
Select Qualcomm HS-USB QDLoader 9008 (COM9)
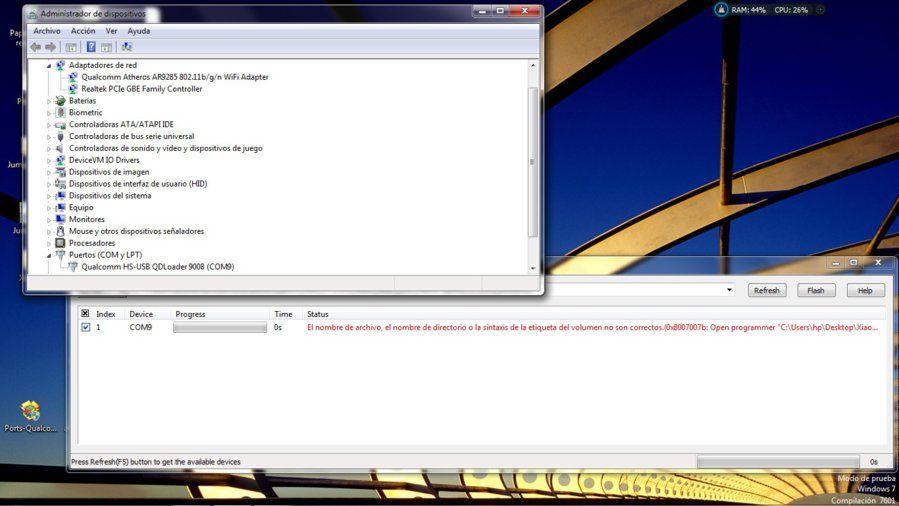coord(158,266)
